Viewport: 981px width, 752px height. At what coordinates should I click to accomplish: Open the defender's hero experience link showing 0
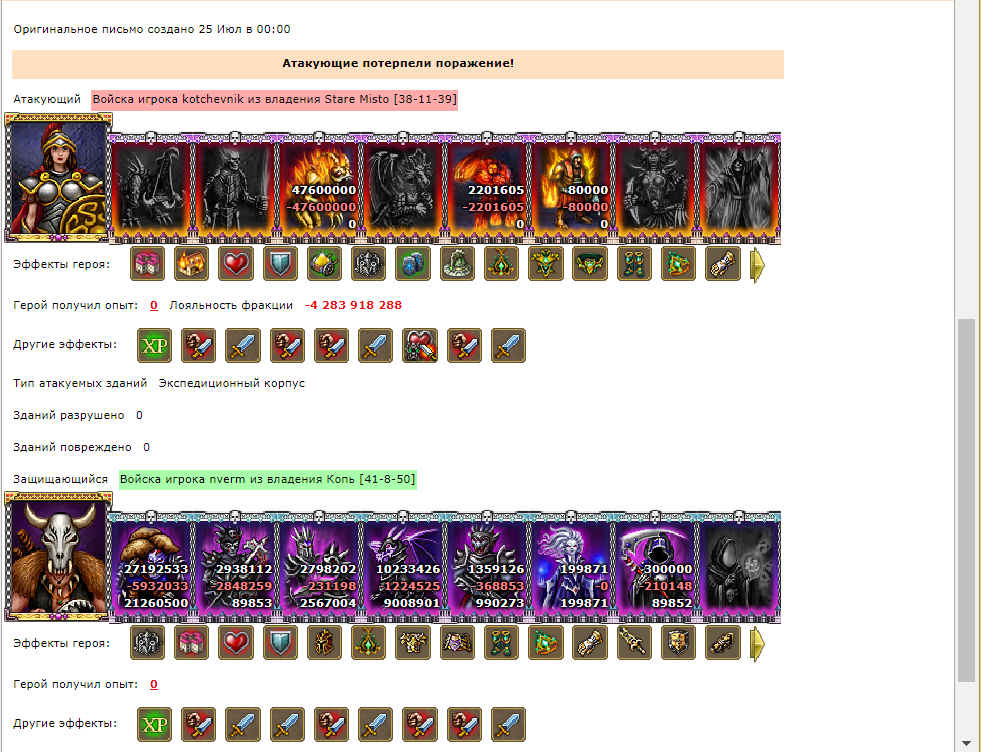coord(154,684)
